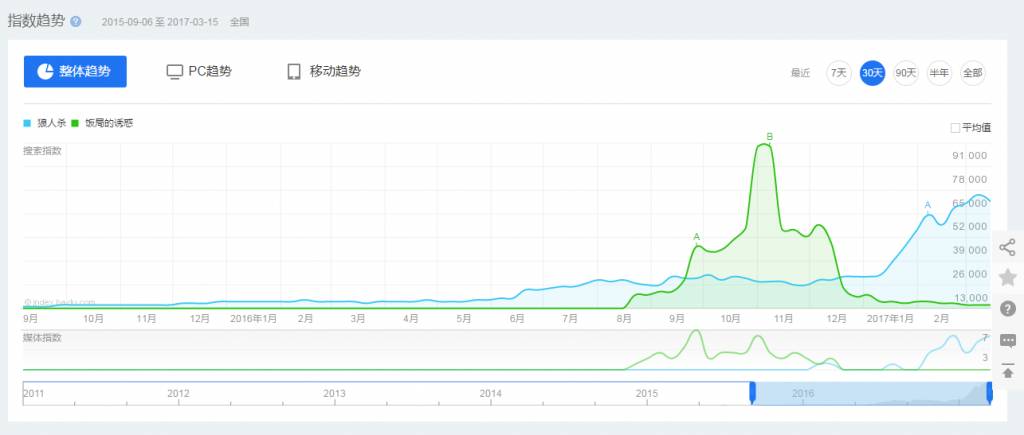Viewport: 1024px width, 435px height.
Task: Click 2013 on the bottom timeline
Action: tap(334, 394)
